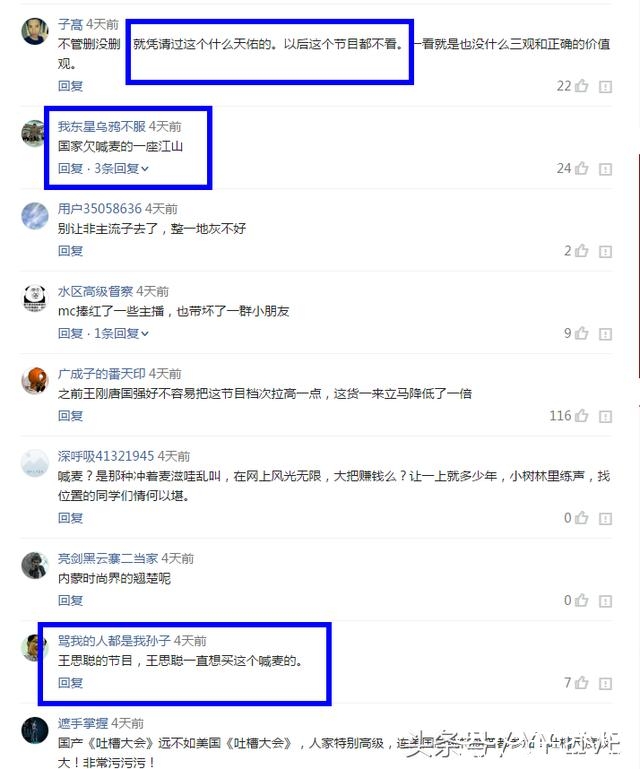Screen dimensions: 640x769
Task: Click the page scrollbar on right edge
Action: tap(639, 265)
